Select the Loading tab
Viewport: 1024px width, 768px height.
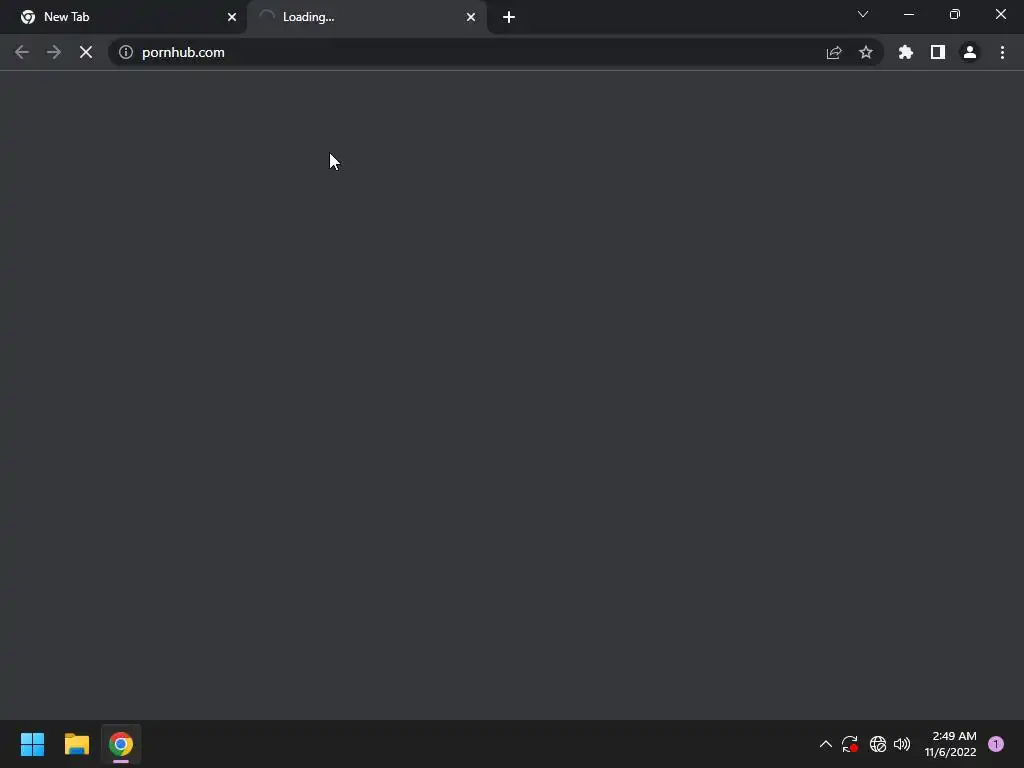(x=367, y=17)
